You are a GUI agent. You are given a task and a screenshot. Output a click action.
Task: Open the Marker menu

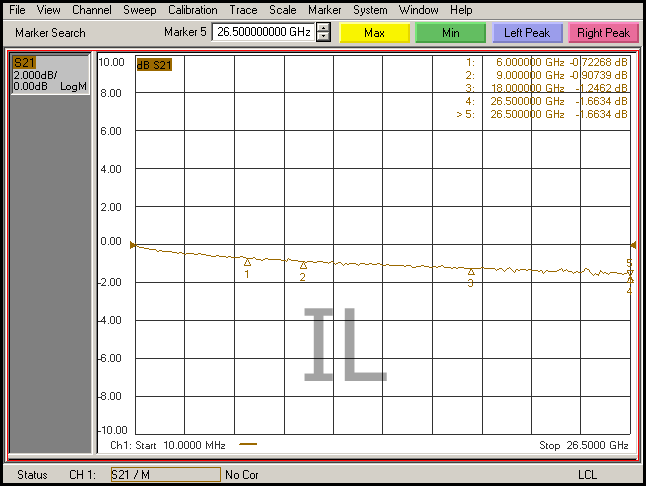[x=324, y=10]
